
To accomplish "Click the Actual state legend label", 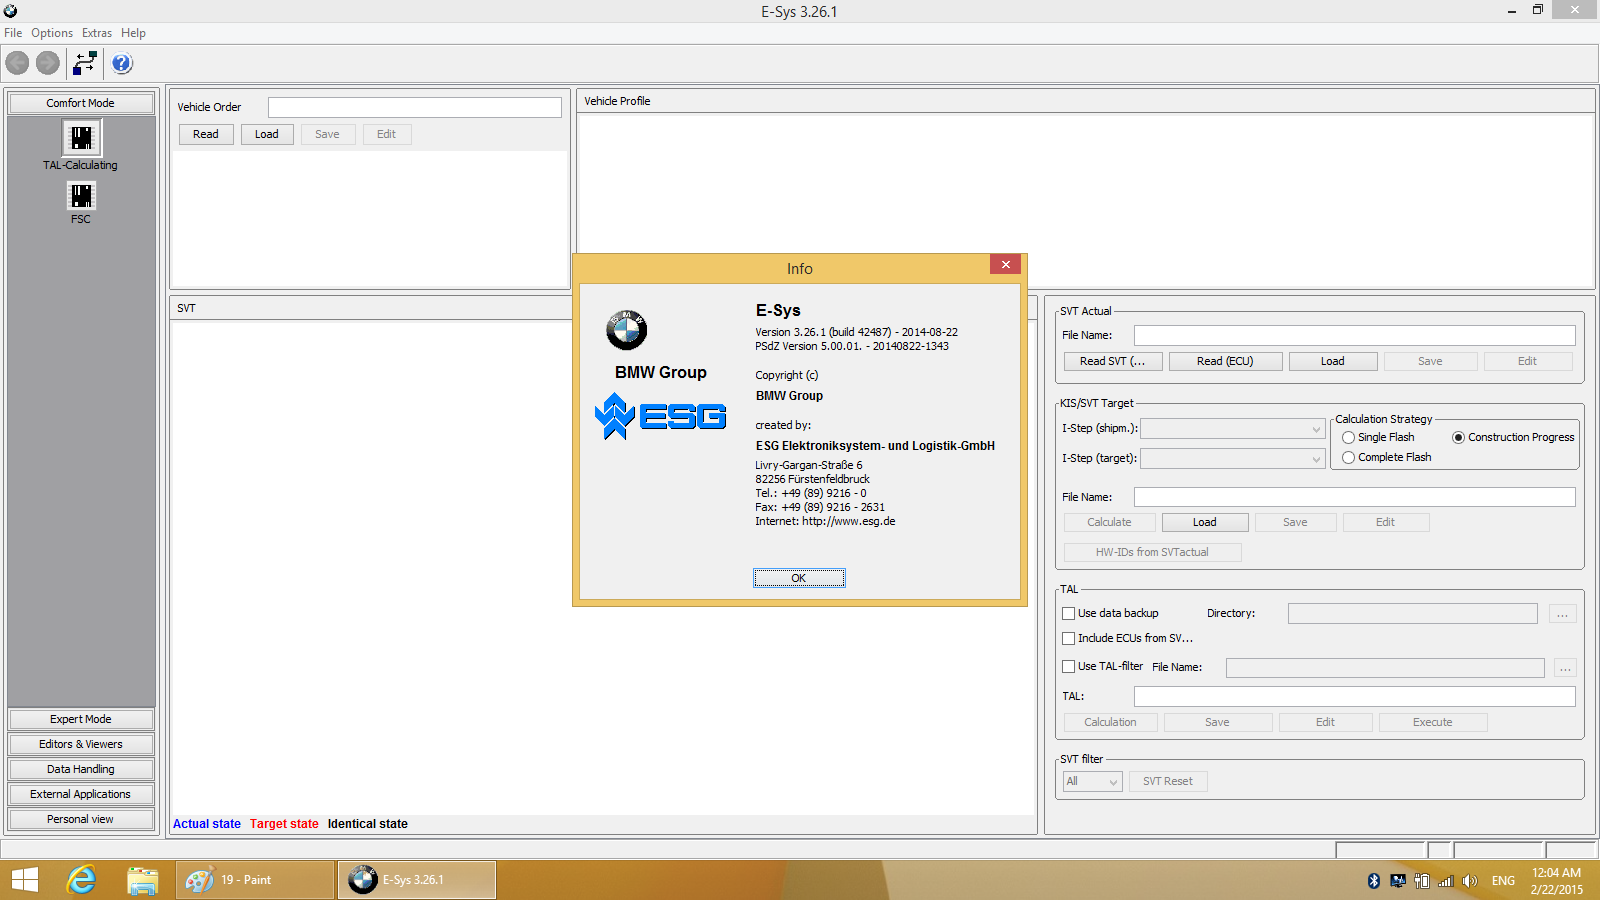I will point(207,824).
